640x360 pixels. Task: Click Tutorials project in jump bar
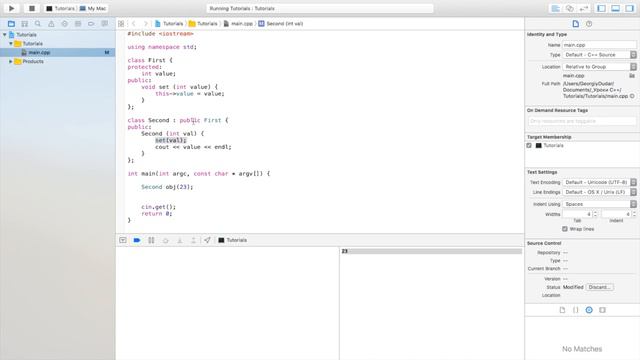pos(169,24)
